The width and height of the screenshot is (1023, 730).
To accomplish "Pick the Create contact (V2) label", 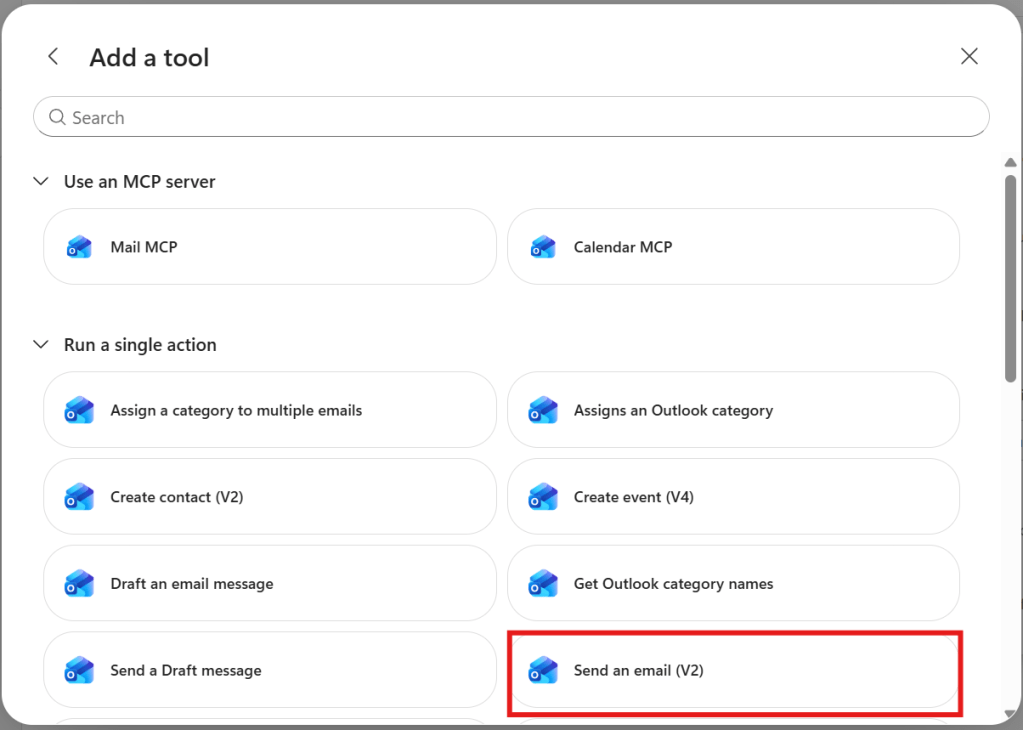I will [x=176, y=497].
